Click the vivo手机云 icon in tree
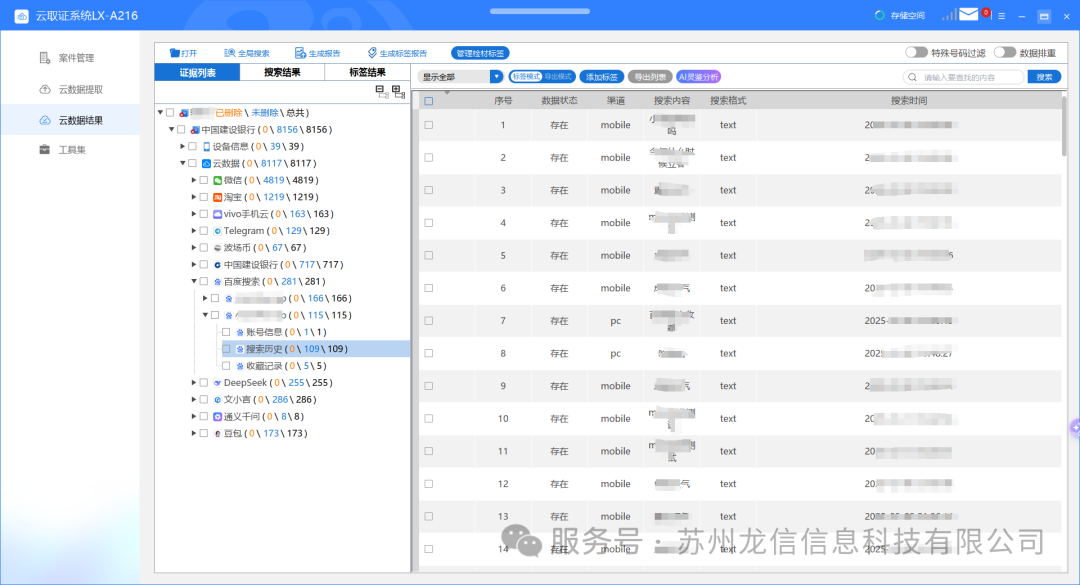Screen dimensions: 1080x585 point(217,214)
